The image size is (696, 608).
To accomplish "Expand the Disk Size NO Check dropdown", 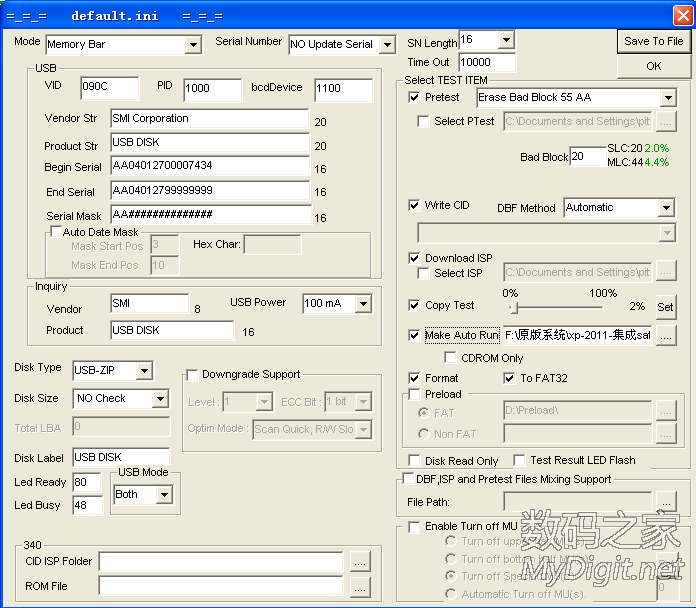I will 121,399.
